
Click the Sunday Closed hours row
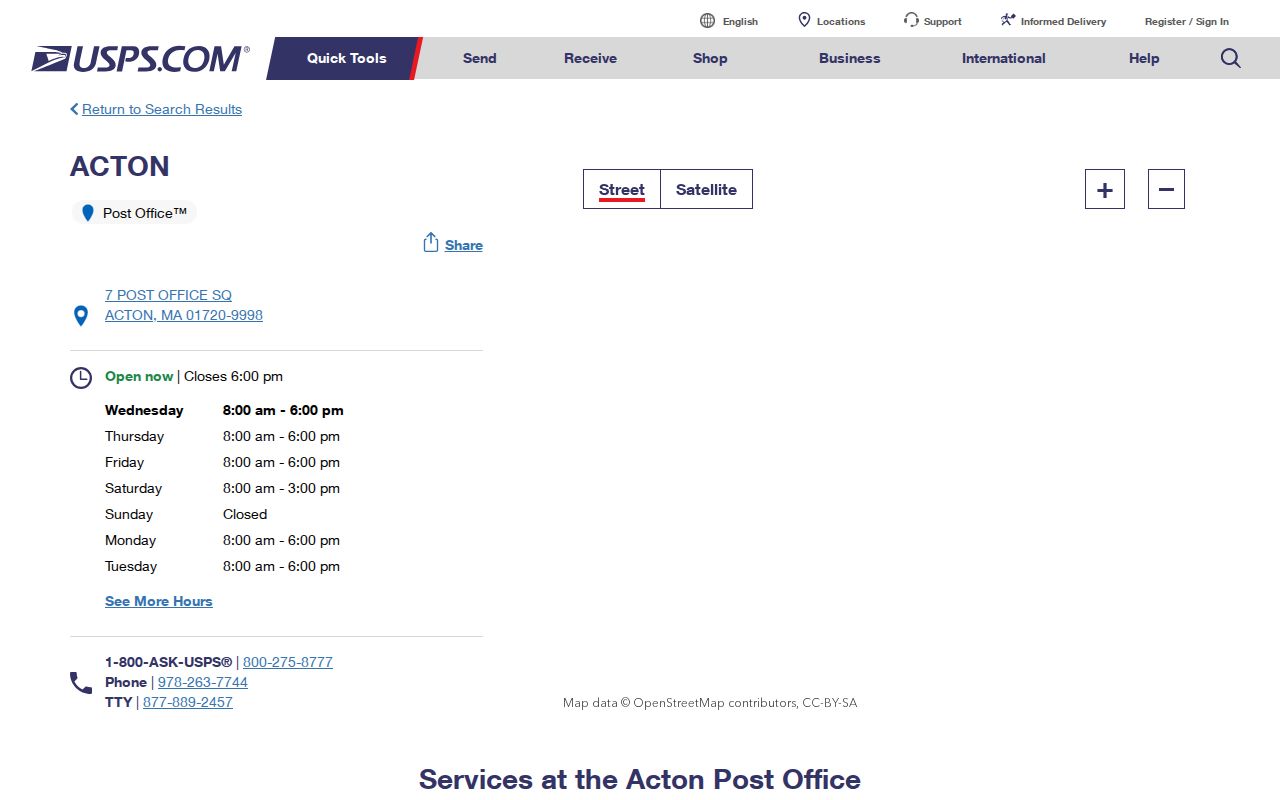click(x=186, y=514)
